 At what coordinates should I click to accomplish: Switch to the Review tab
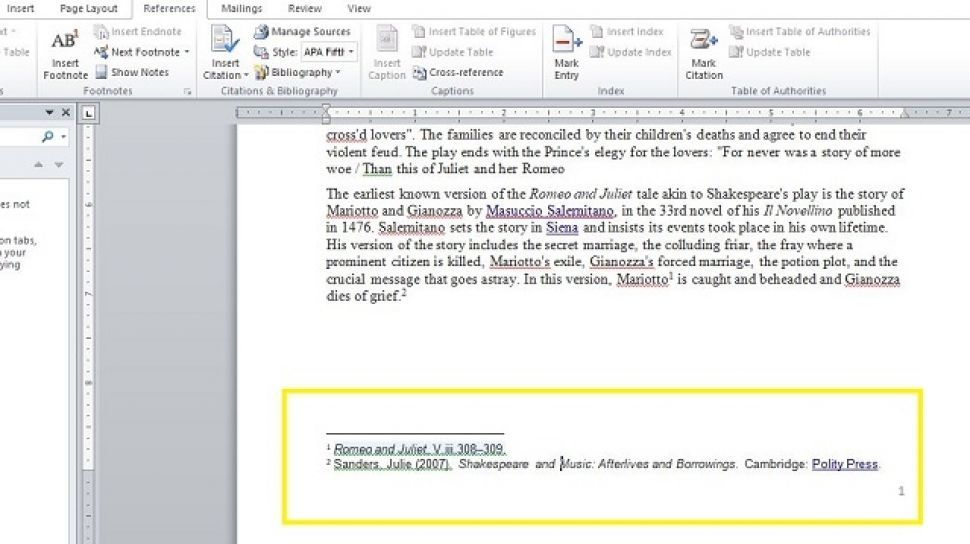pyautogui.click(x=304, y=9)
